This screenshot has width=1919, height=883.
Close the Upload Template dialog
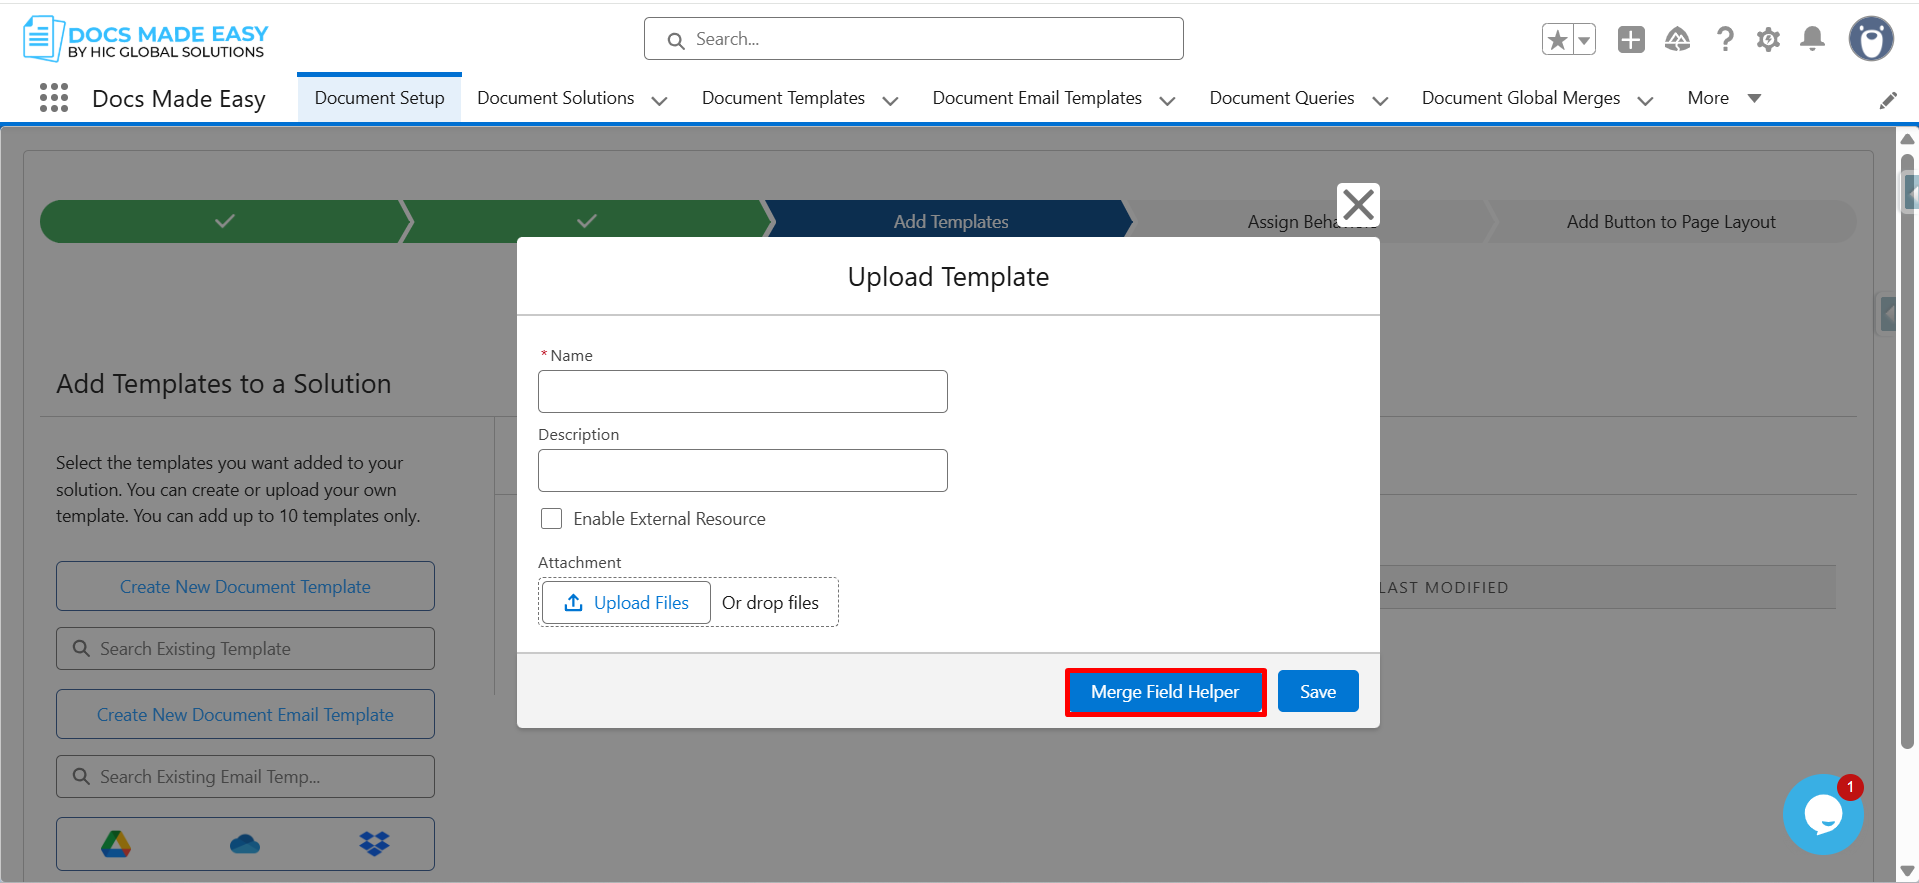pyautogui.click(x=1358, y=205)
